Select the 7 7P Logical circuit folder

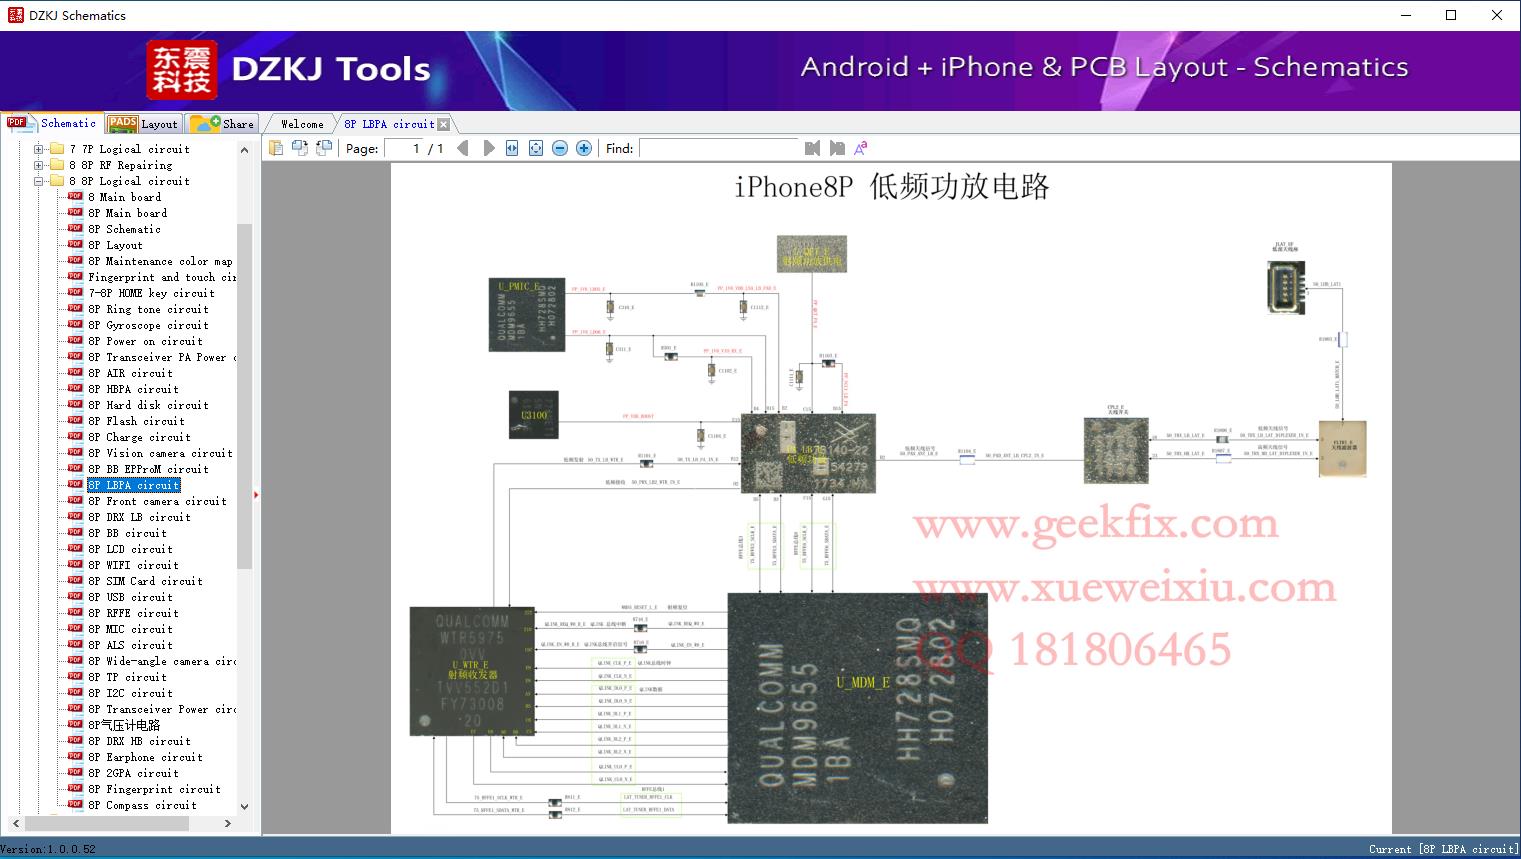click(129, 149)
